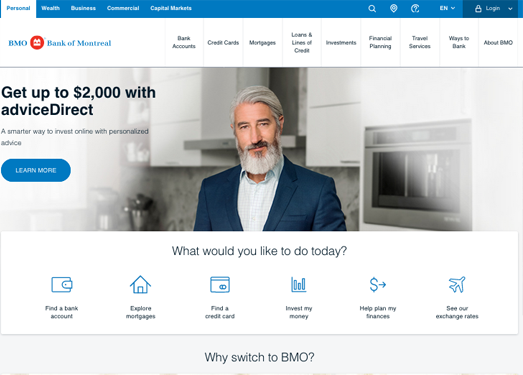This screenshot has width=523, height=375.
Task: Select the house icon for mortgages
Action: click(x=140, y=284)
